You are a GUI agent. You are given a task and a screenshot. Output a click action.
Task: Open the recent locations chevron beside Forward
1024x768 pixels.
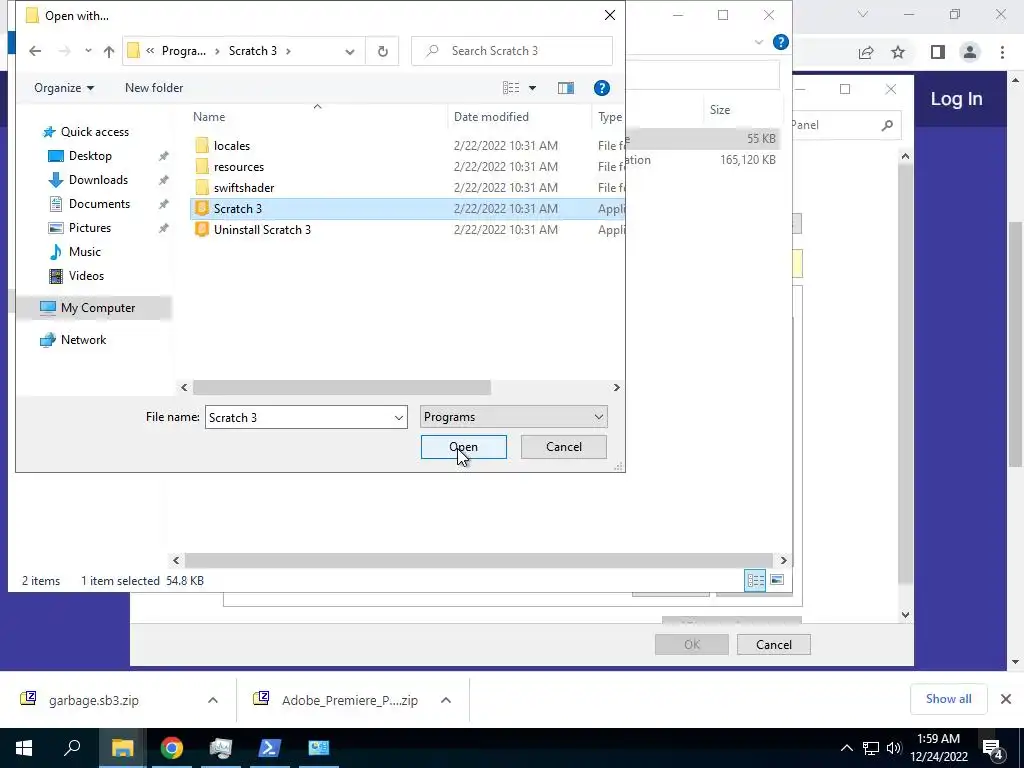pyautogui.click(x=88, y=51)
